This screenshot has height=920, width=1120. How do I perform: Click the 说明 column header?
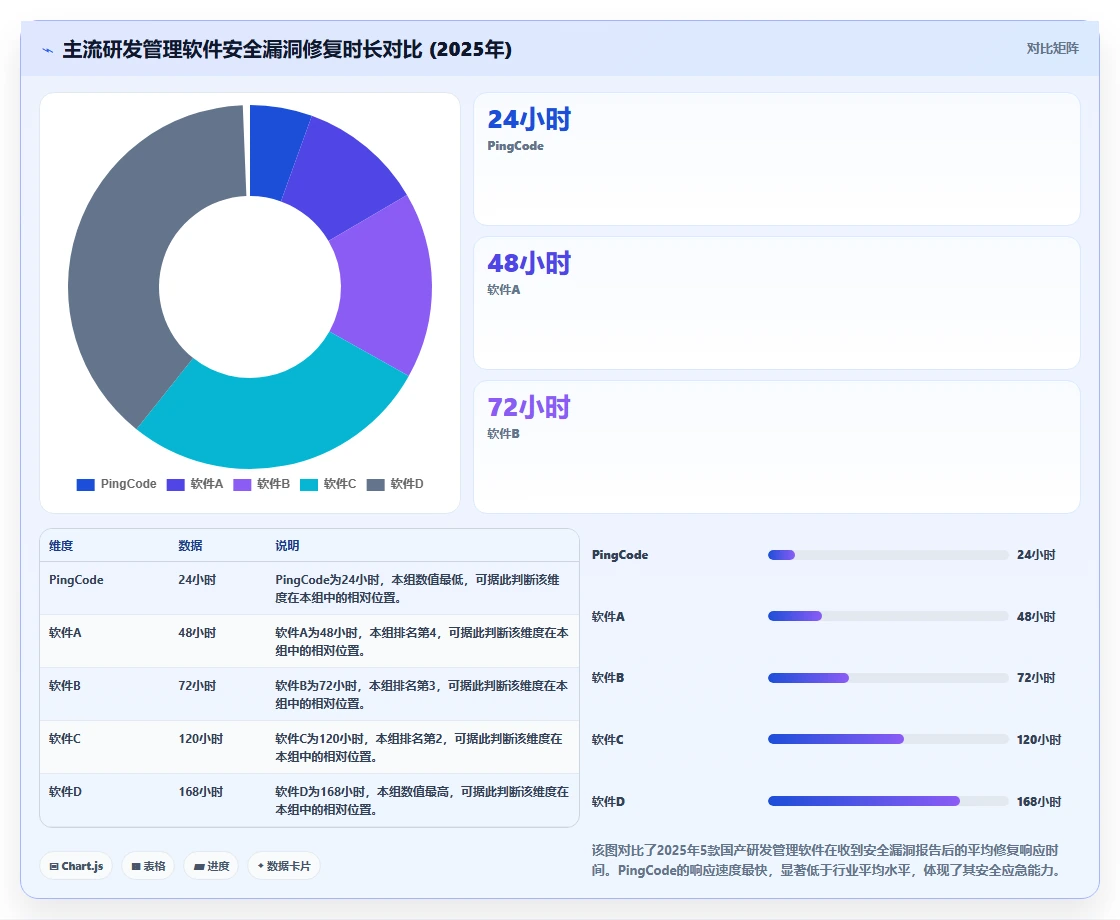point(287,546)
